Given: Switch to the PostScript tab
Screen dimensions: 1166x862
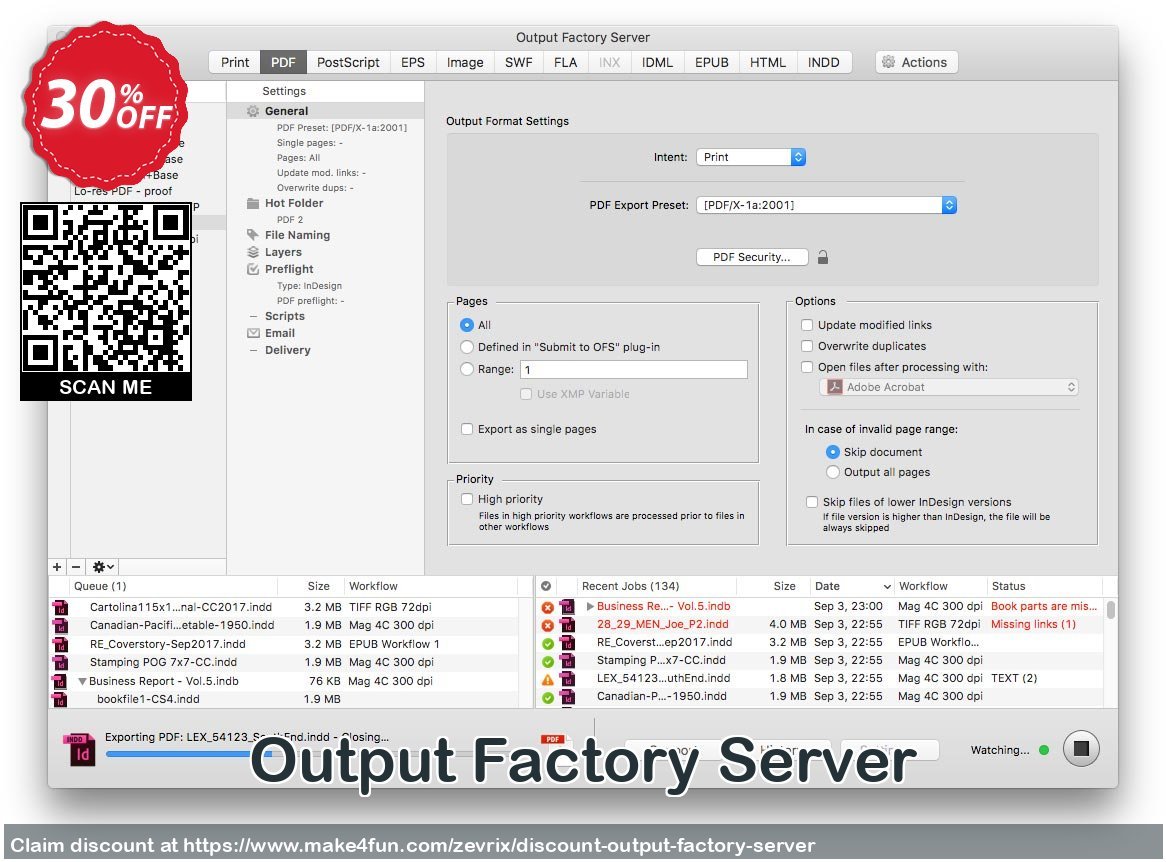Looking at the screenshot, I should pos(348,62).
